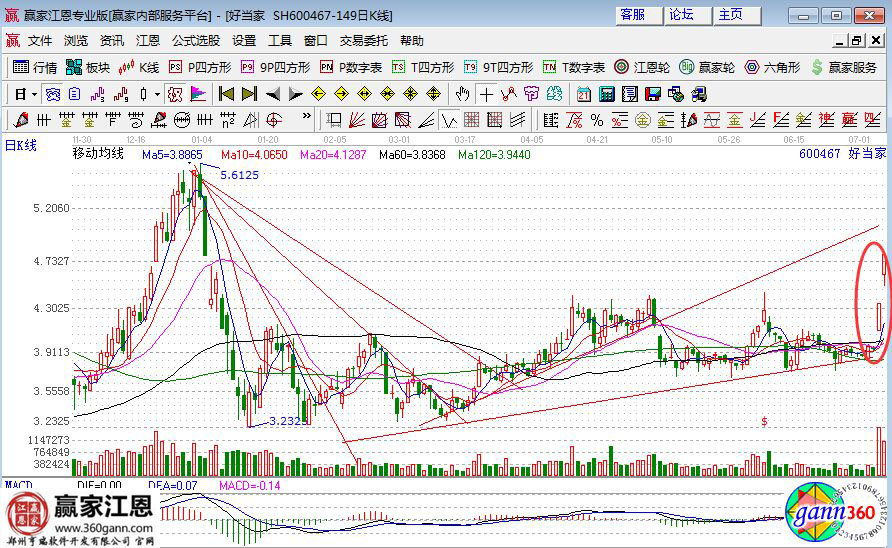Viewport: 892px width, 548px height.
Task: Click the hand pan tool icon
Action: pos(462,94)
